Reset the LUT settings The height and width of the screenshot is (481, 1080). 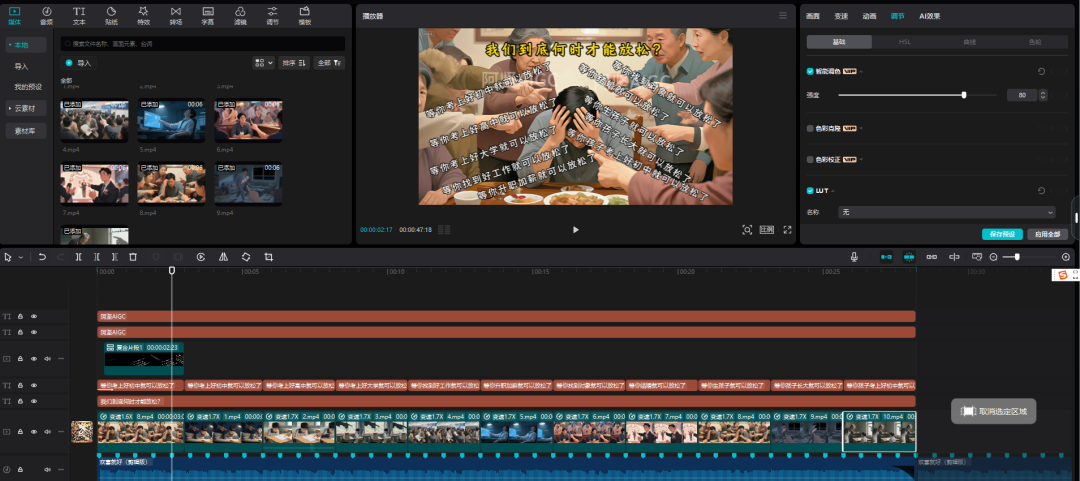(1041, 191)
